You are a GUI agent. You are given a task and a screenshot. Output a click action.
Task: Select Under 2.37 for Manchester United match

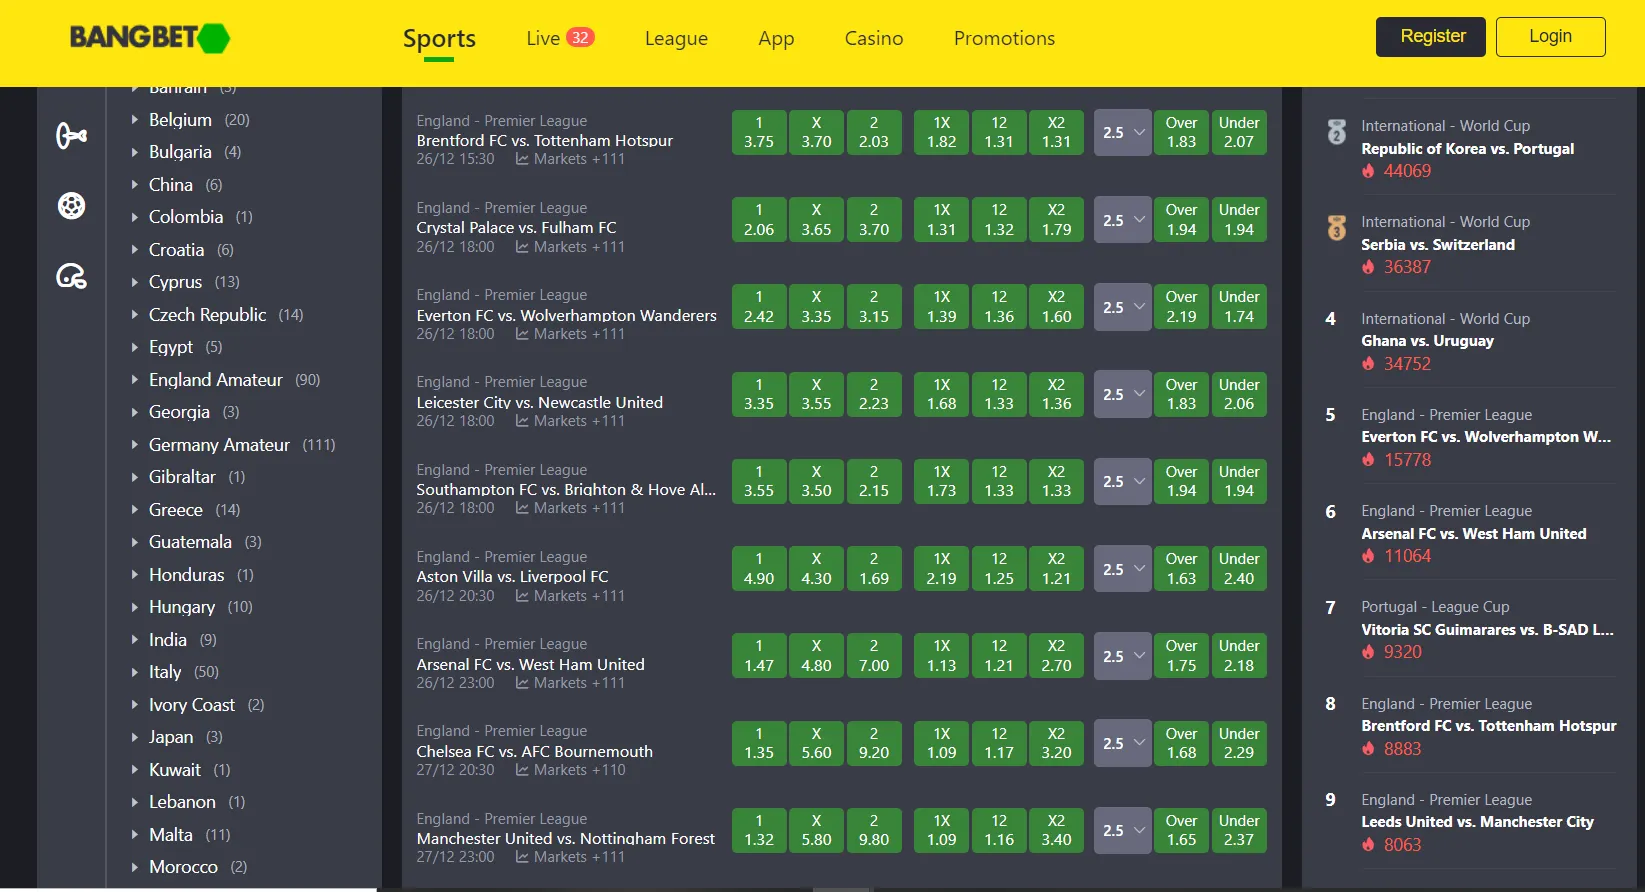click(x=1239, y=830)
